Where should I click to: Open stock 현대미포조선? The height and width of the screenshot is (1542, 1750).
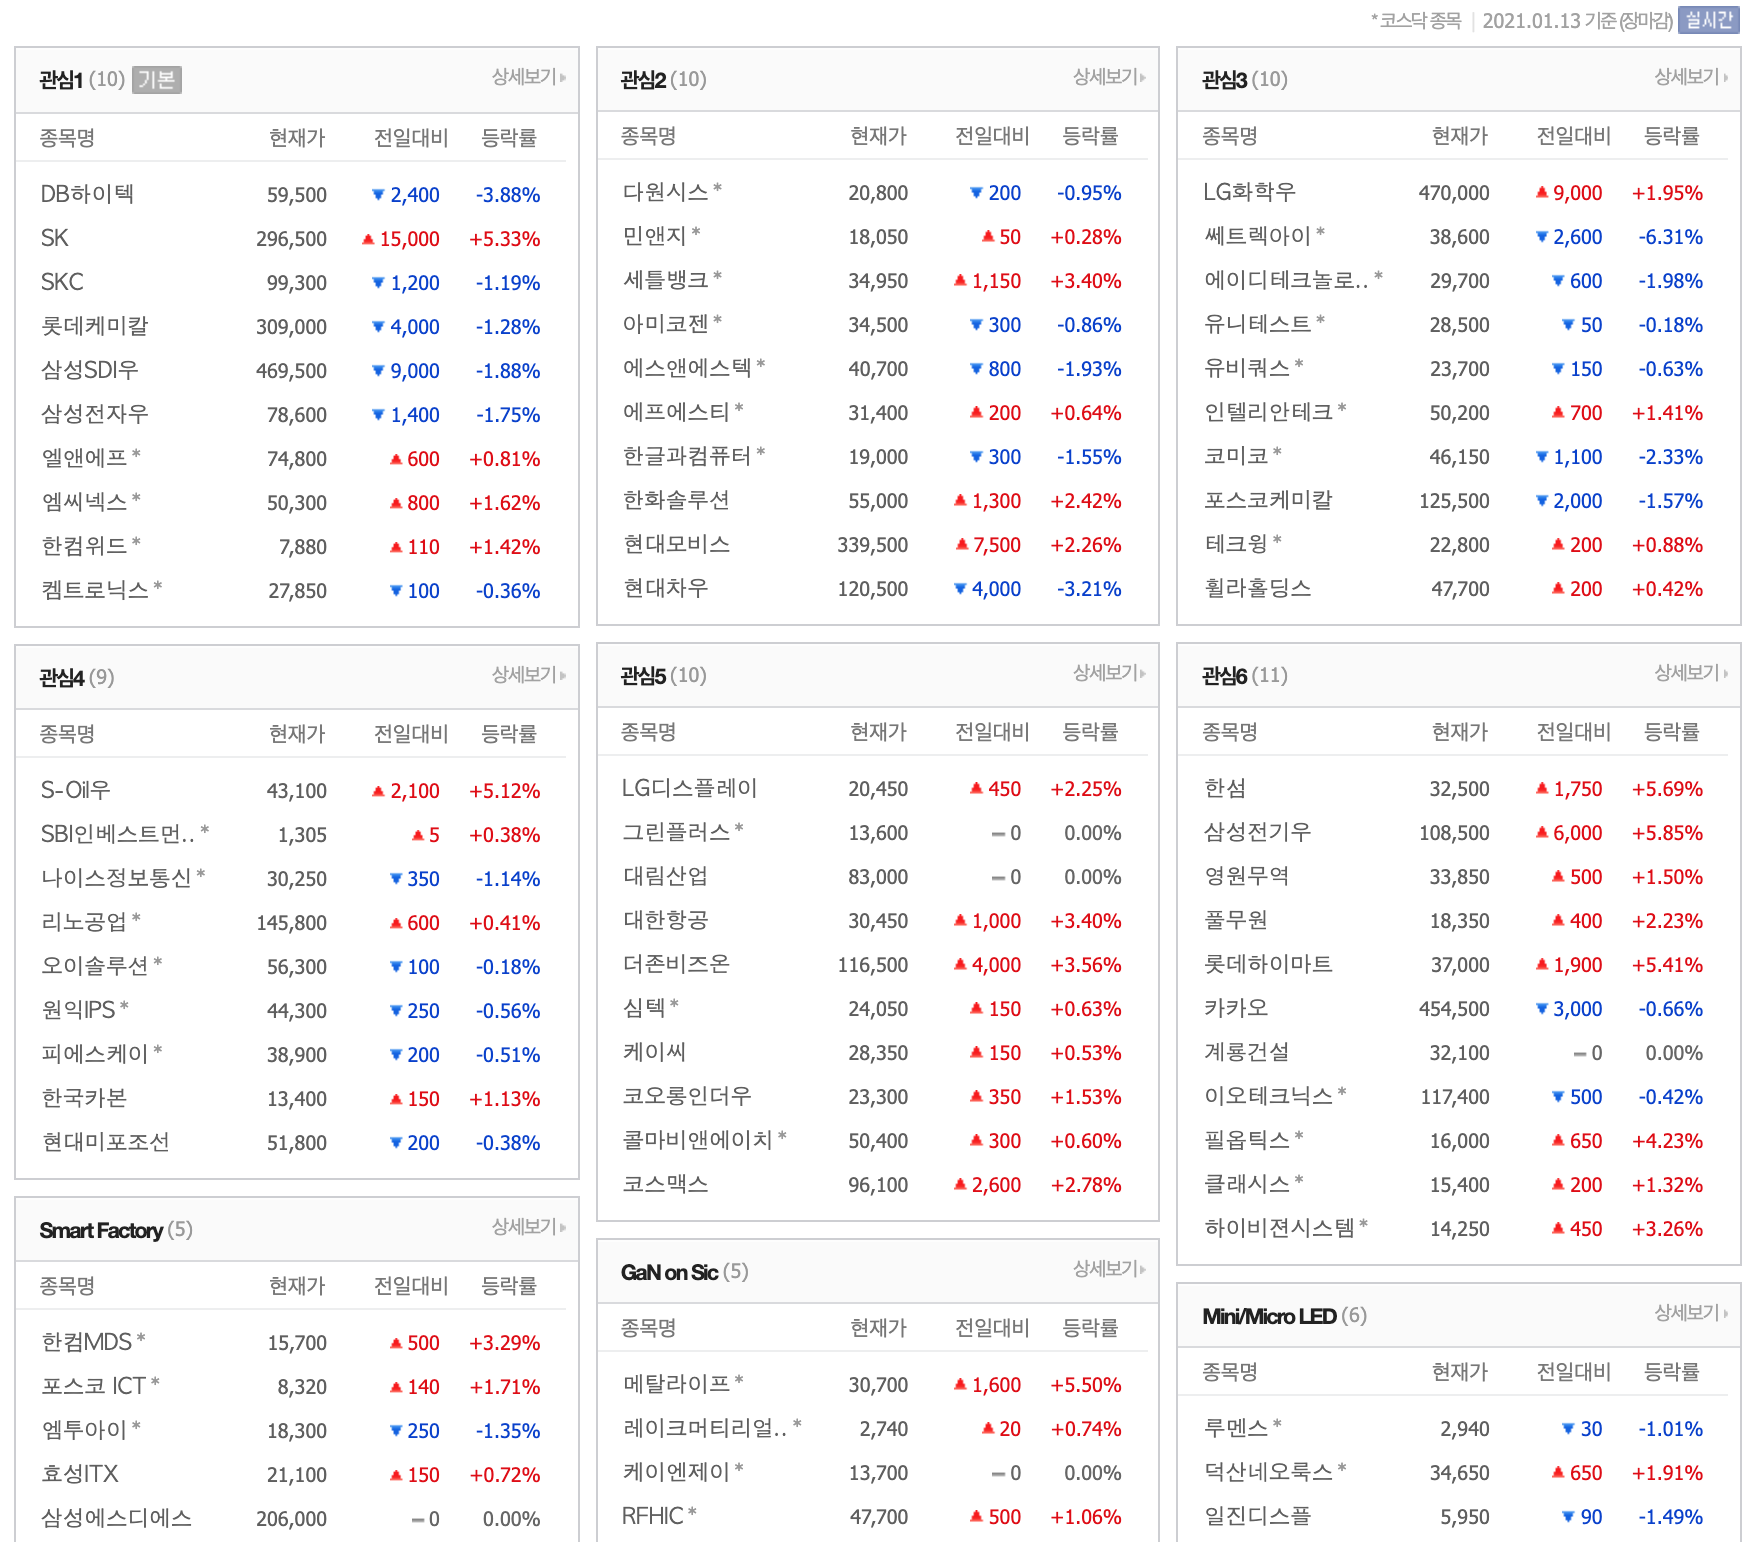(x=105, y=1142)
